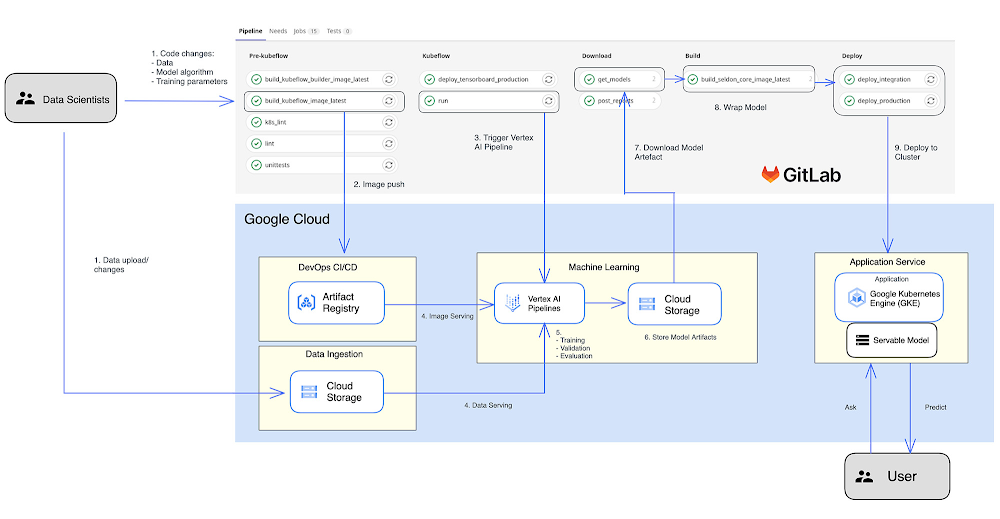Click the Artifact Registry label
The image size is (1000, 519).
[341, 303]
